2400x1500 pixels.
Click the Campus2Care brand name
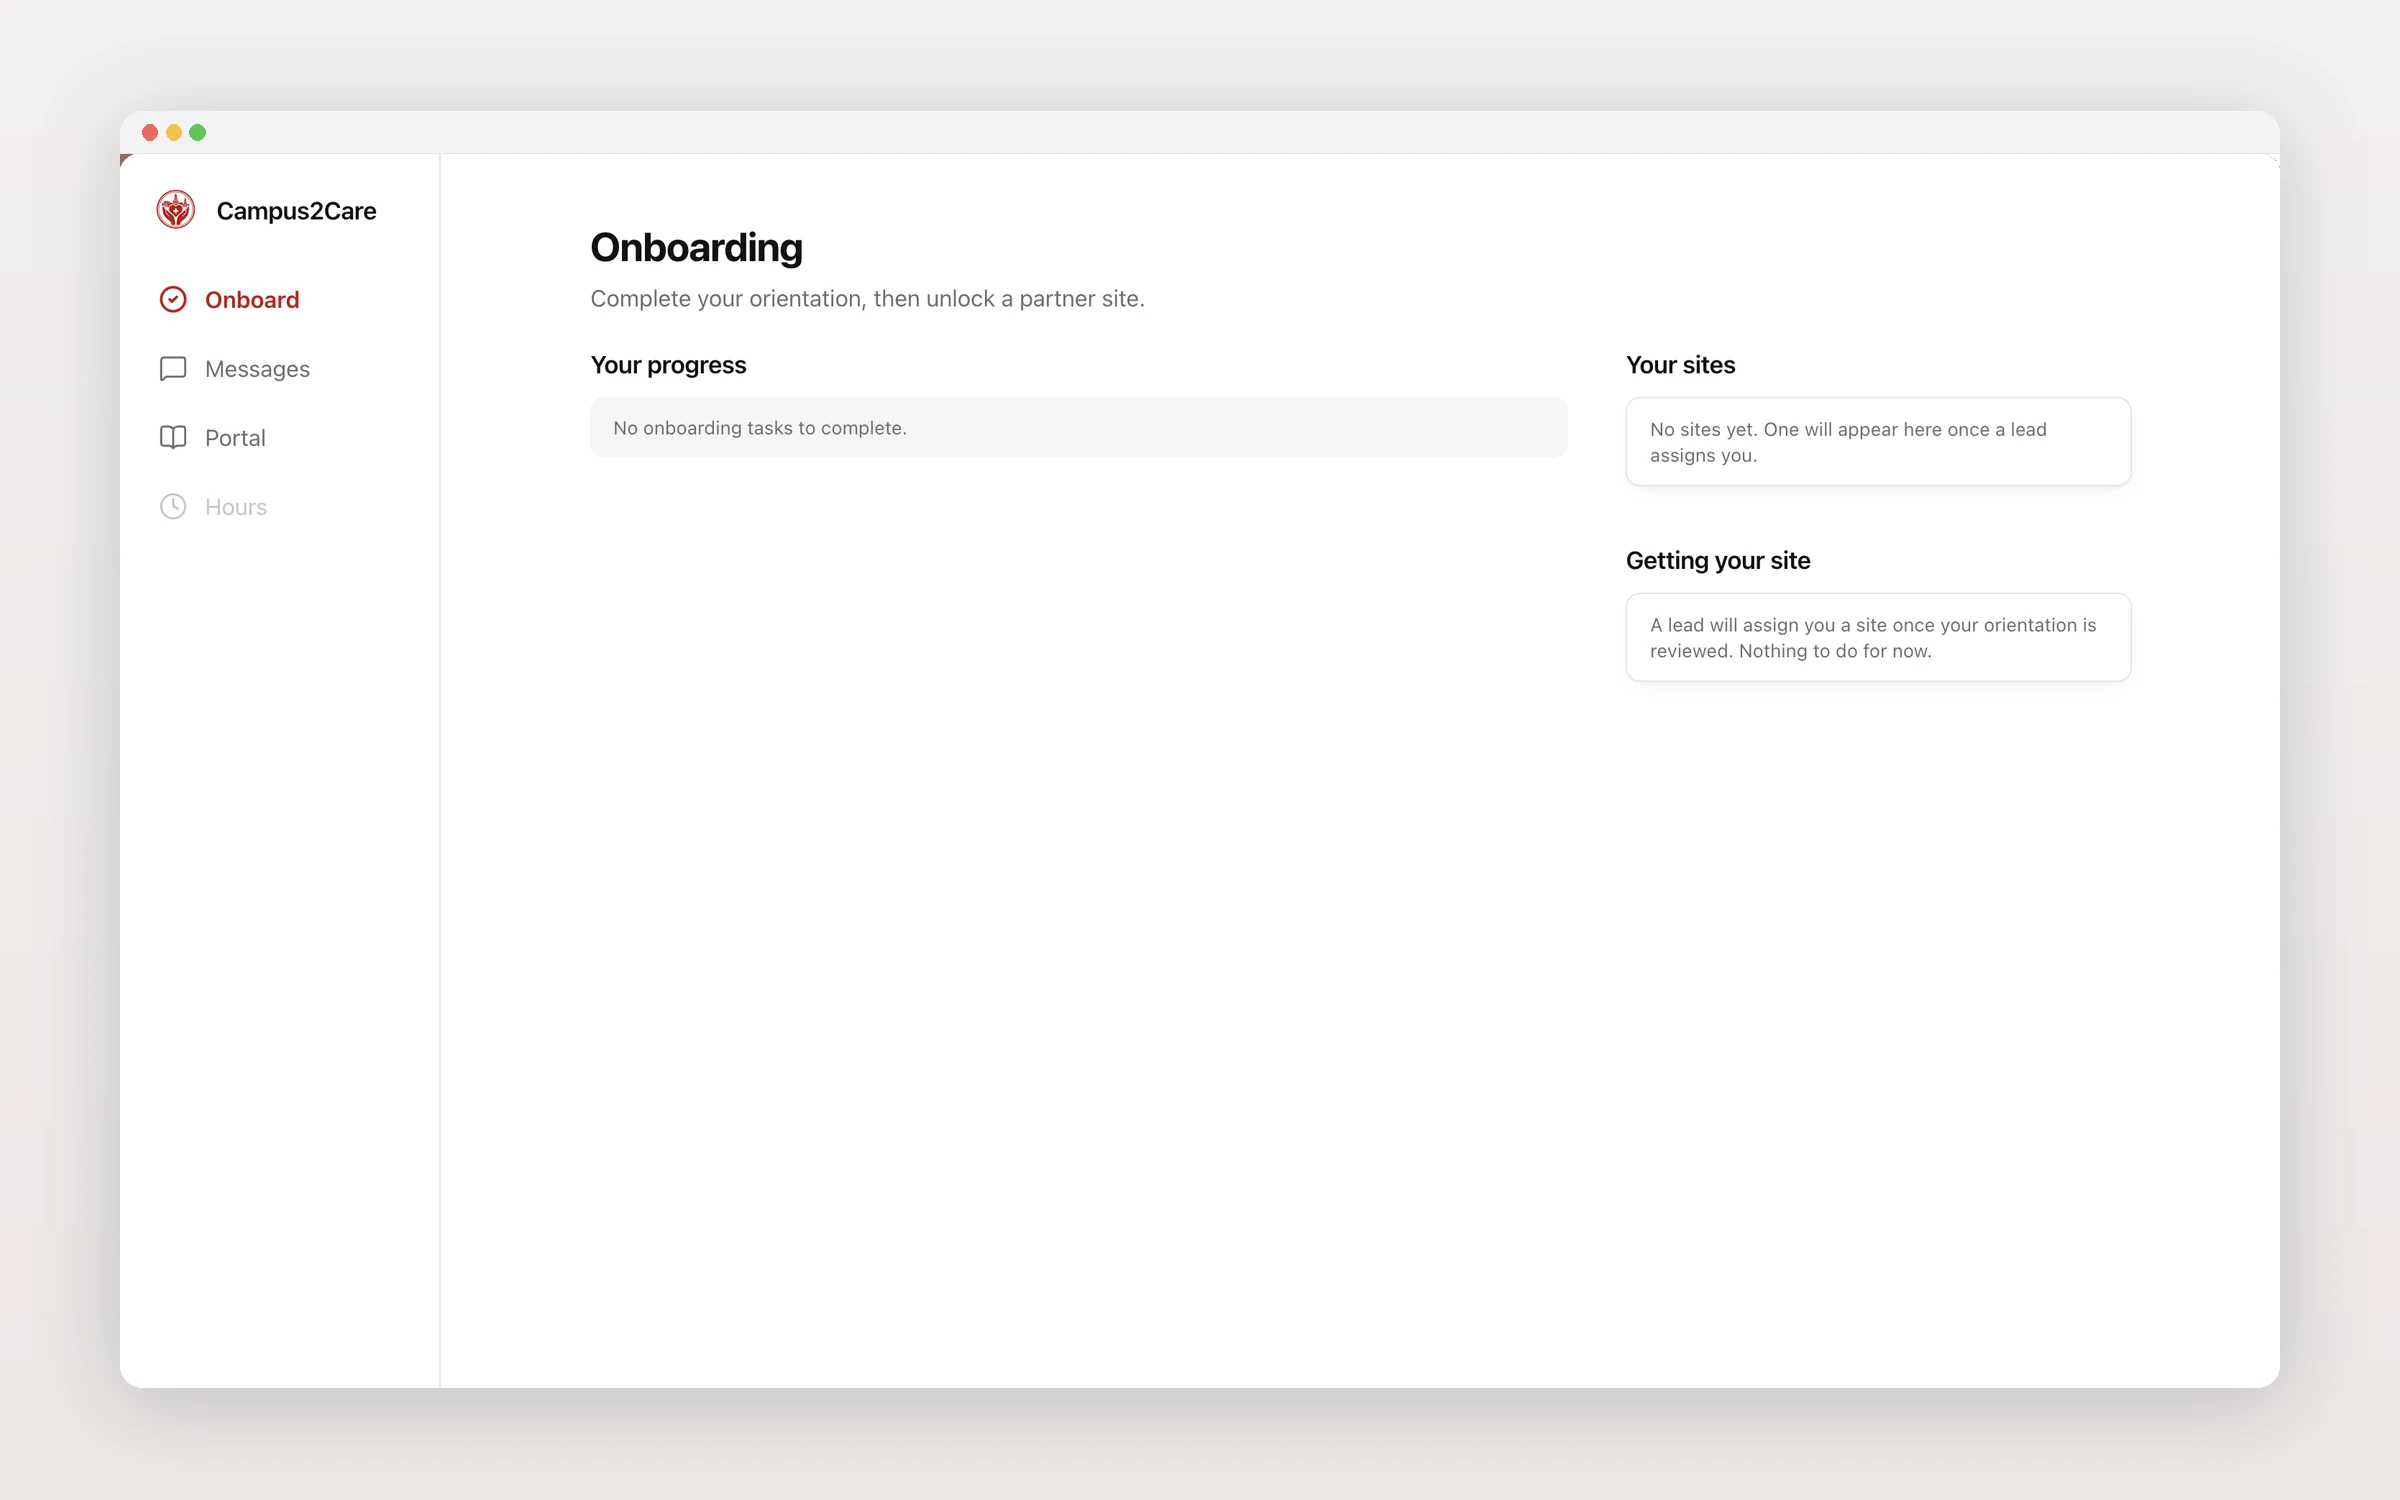(x=296, y=211)
